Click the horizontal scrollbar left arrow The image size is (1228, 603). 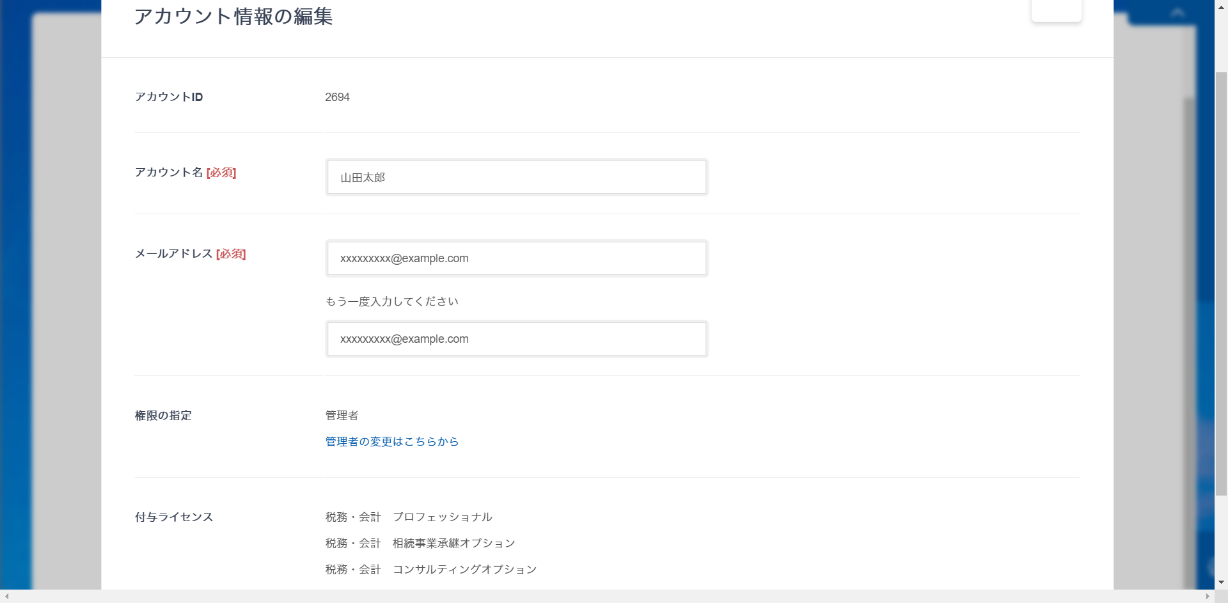(x=7, y=596)
